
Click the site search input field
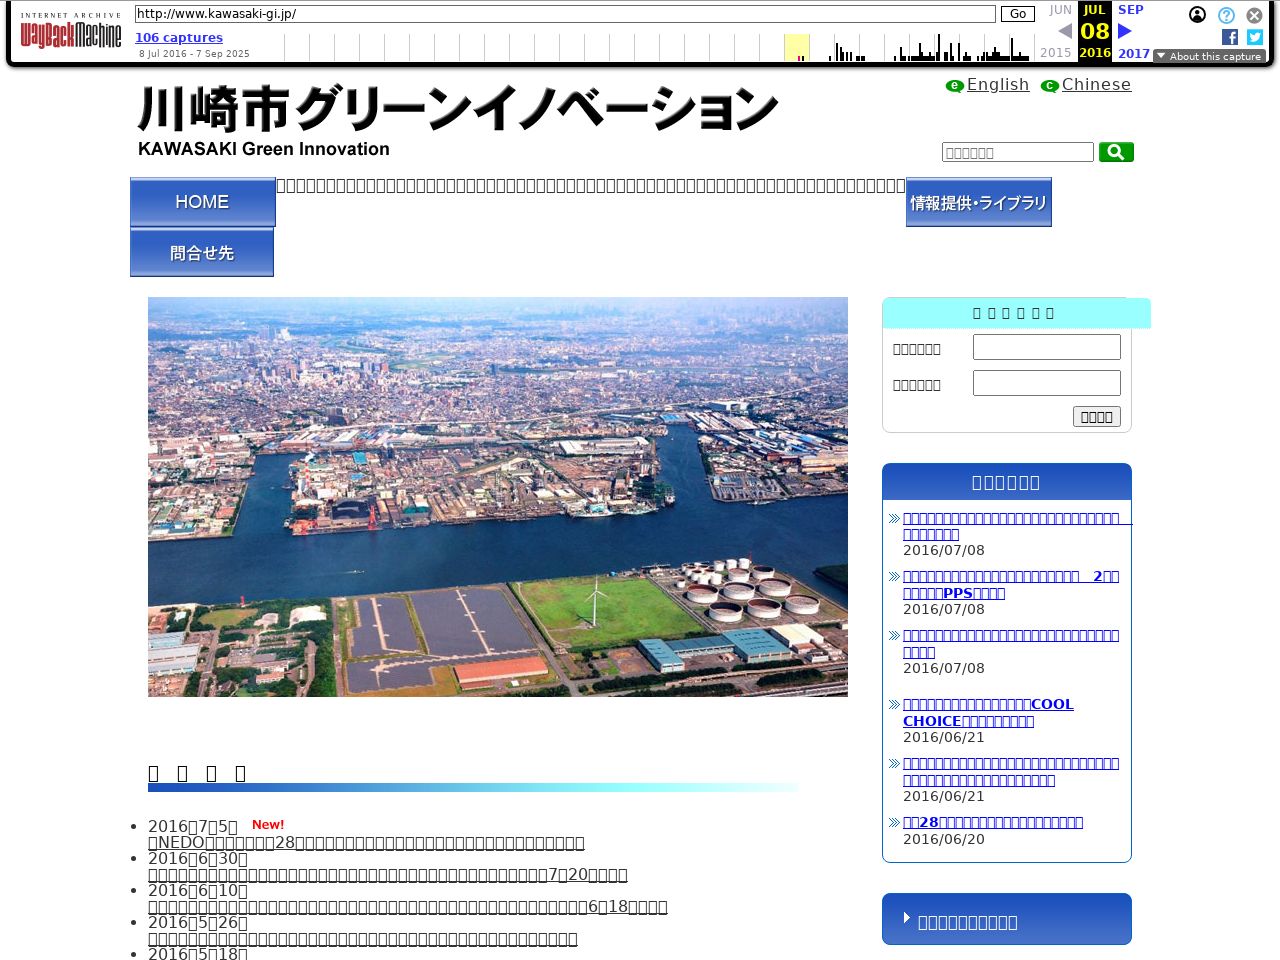[x=1017, y=152]
